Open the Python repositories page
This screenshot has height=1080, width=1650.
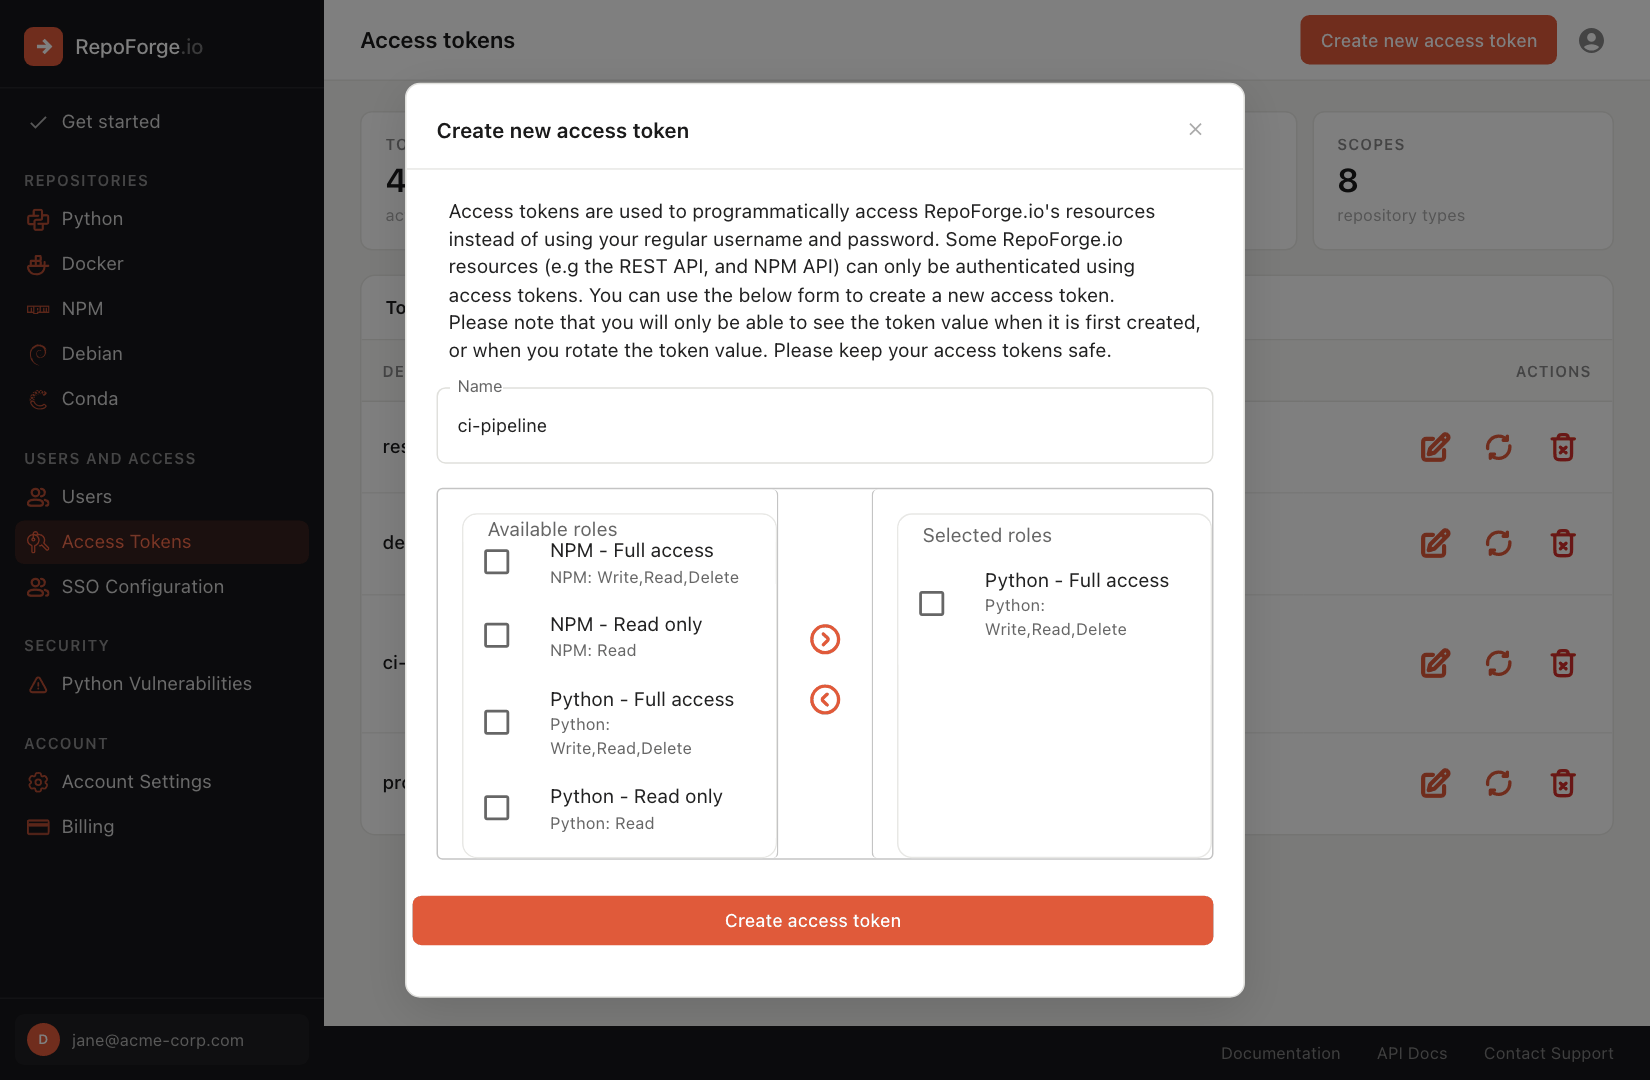click(162, 219)
